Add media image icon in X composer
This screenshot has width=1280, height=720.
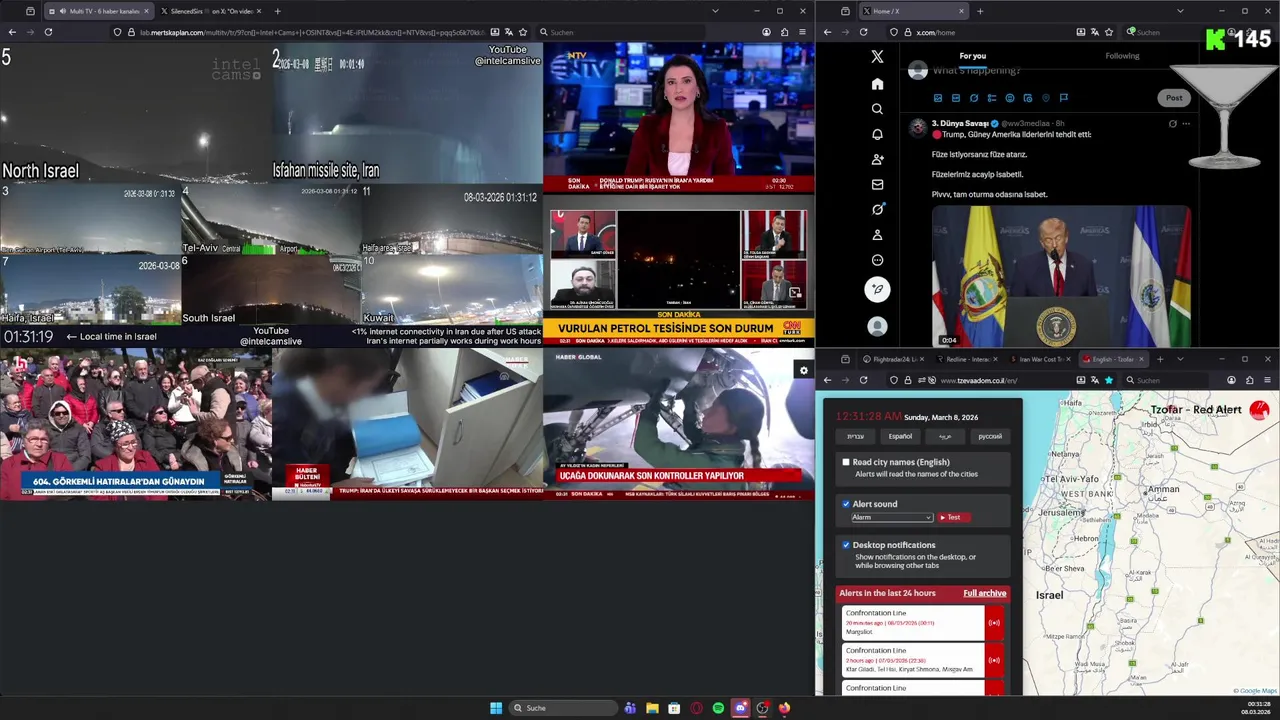[938, 98]
